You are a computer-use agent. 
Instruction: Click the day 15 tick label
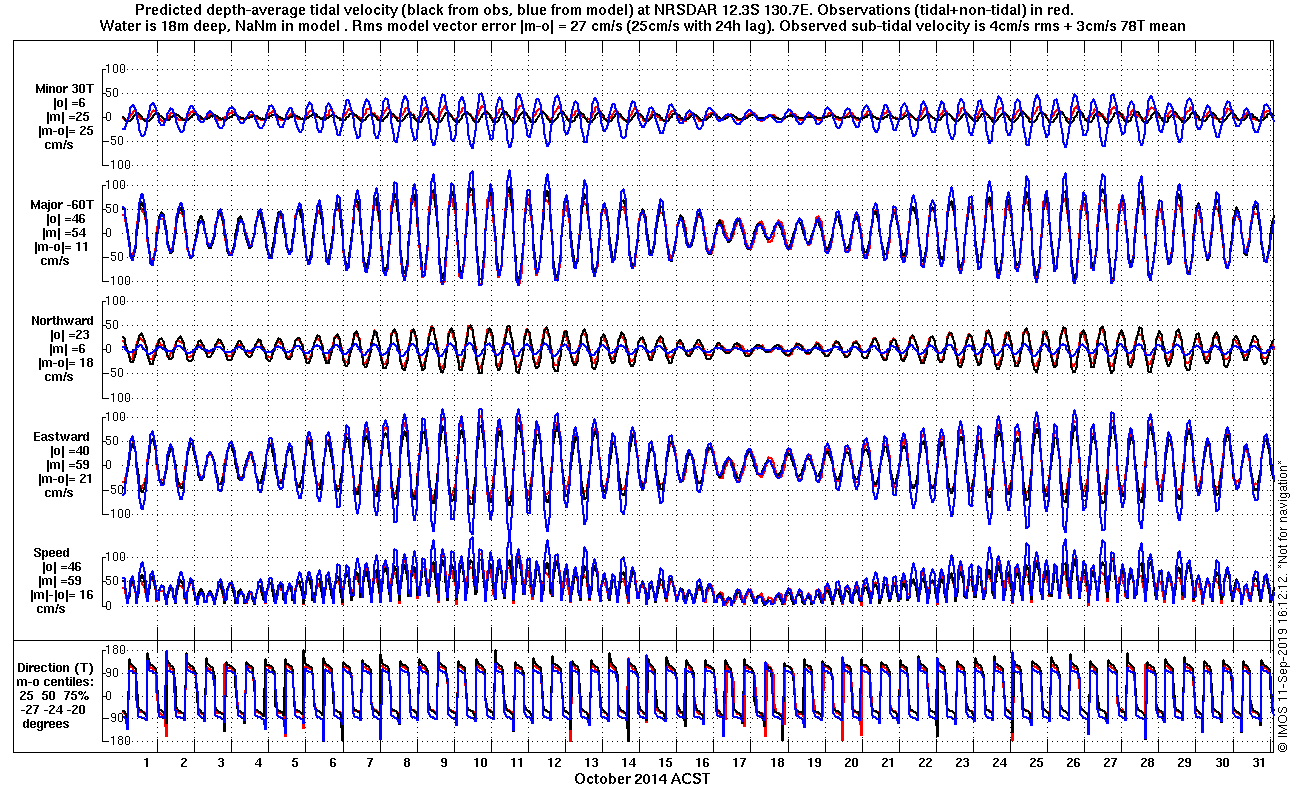coord(665,763)
